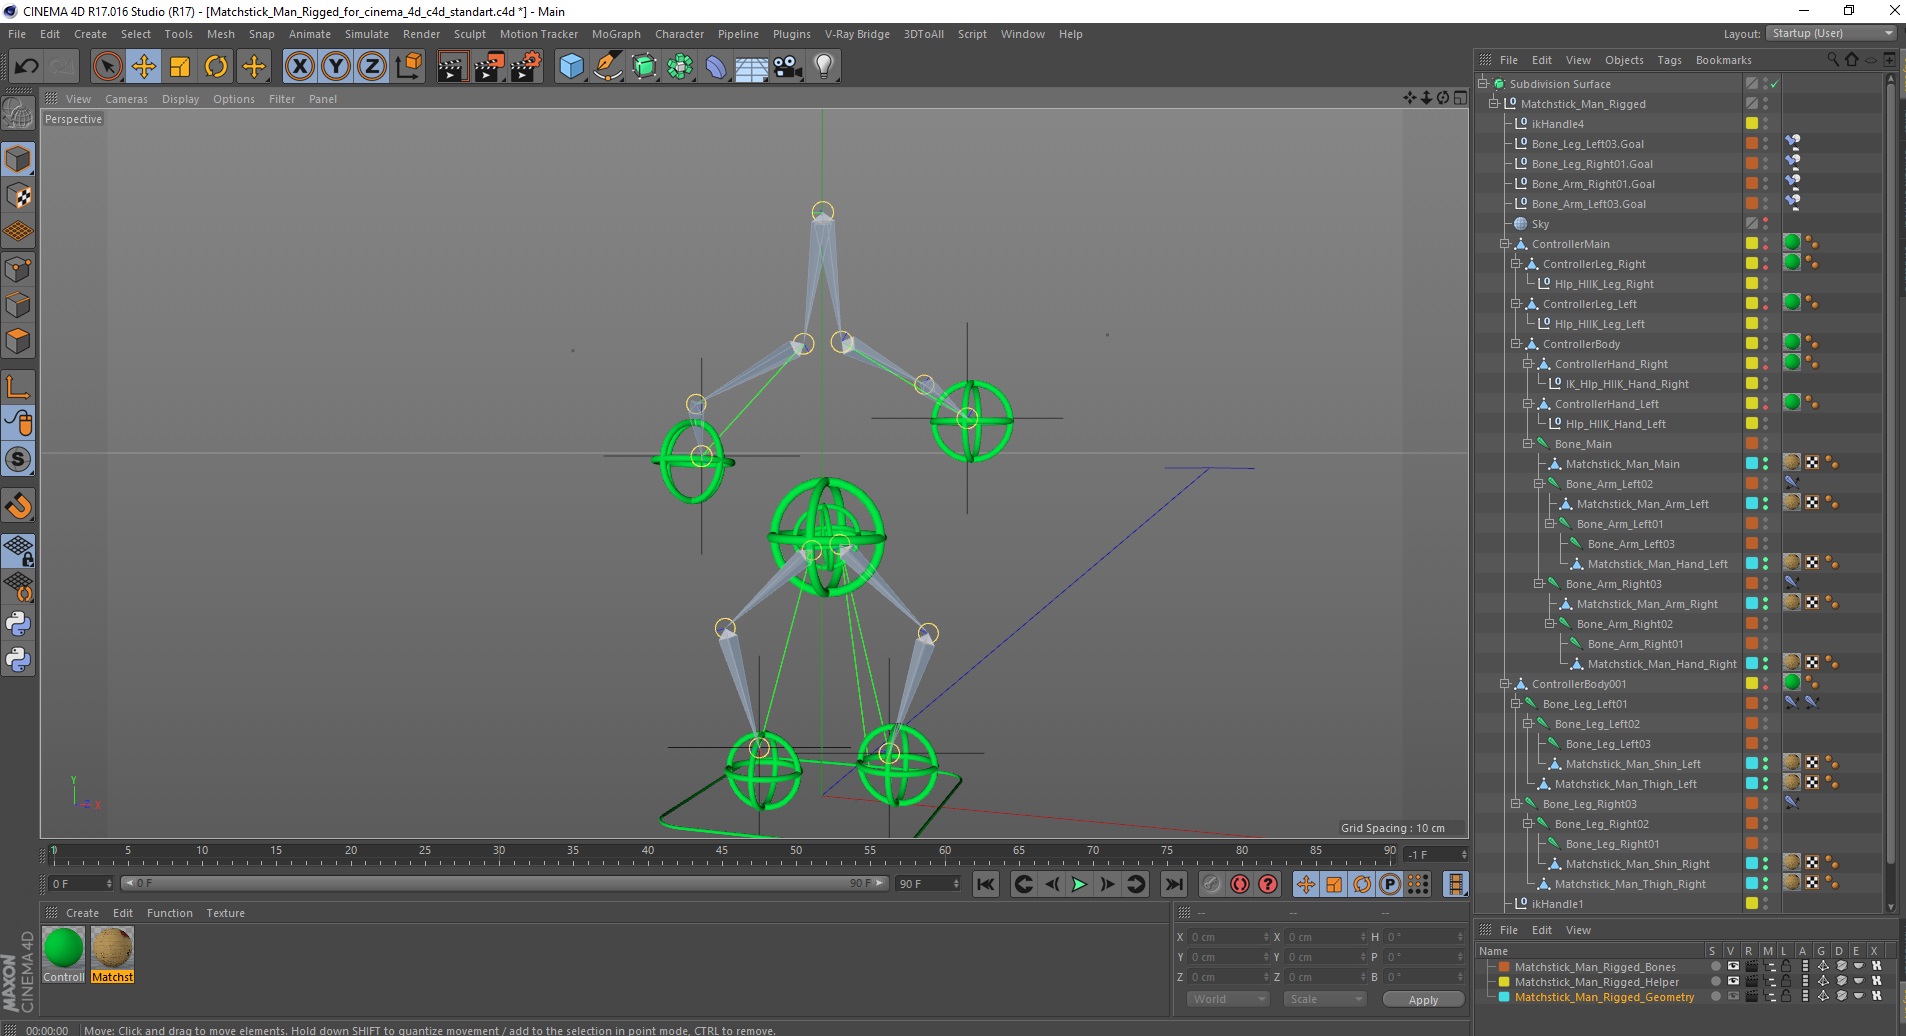The image size is (1906, 1036).
Task: Open the World coordinate dropdown
Action: tap(1229, 999)
